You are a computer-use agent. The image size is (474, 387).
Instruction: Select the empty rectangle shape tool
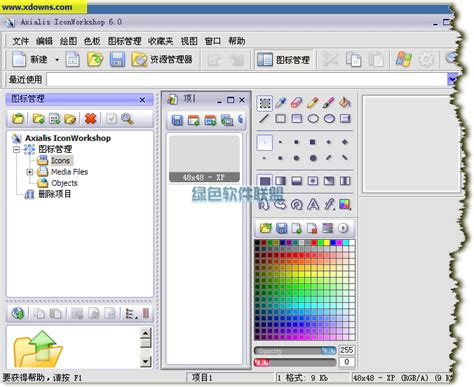tap(281, 119)
